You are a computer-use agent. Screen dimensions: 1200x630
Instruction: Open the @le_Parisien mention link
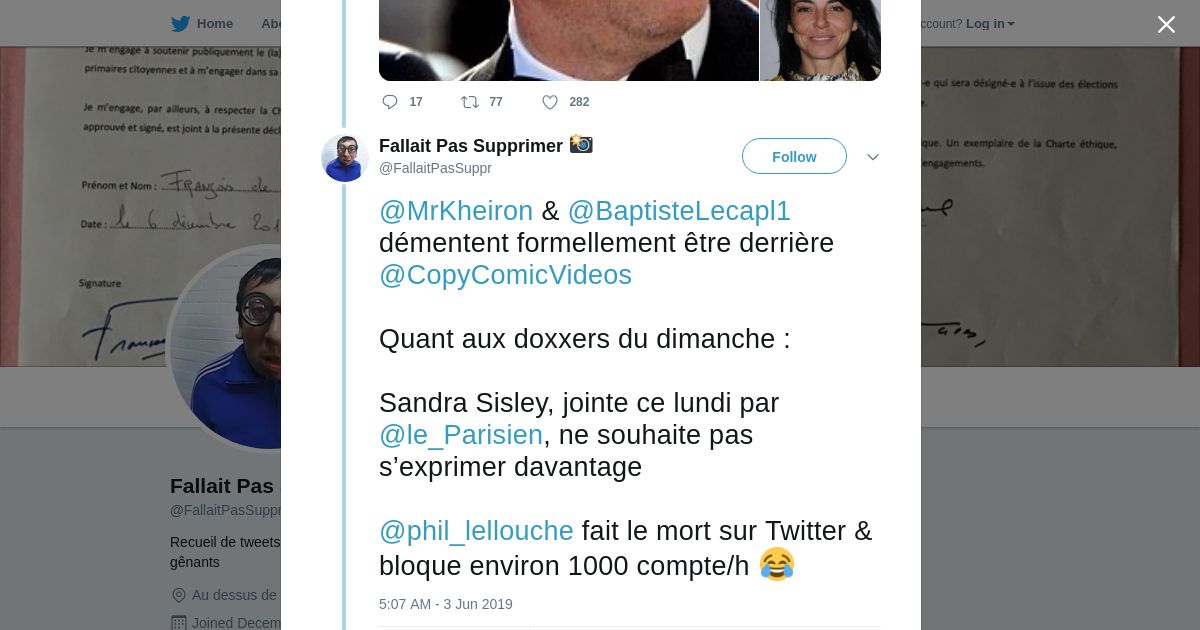click(461, 435)
